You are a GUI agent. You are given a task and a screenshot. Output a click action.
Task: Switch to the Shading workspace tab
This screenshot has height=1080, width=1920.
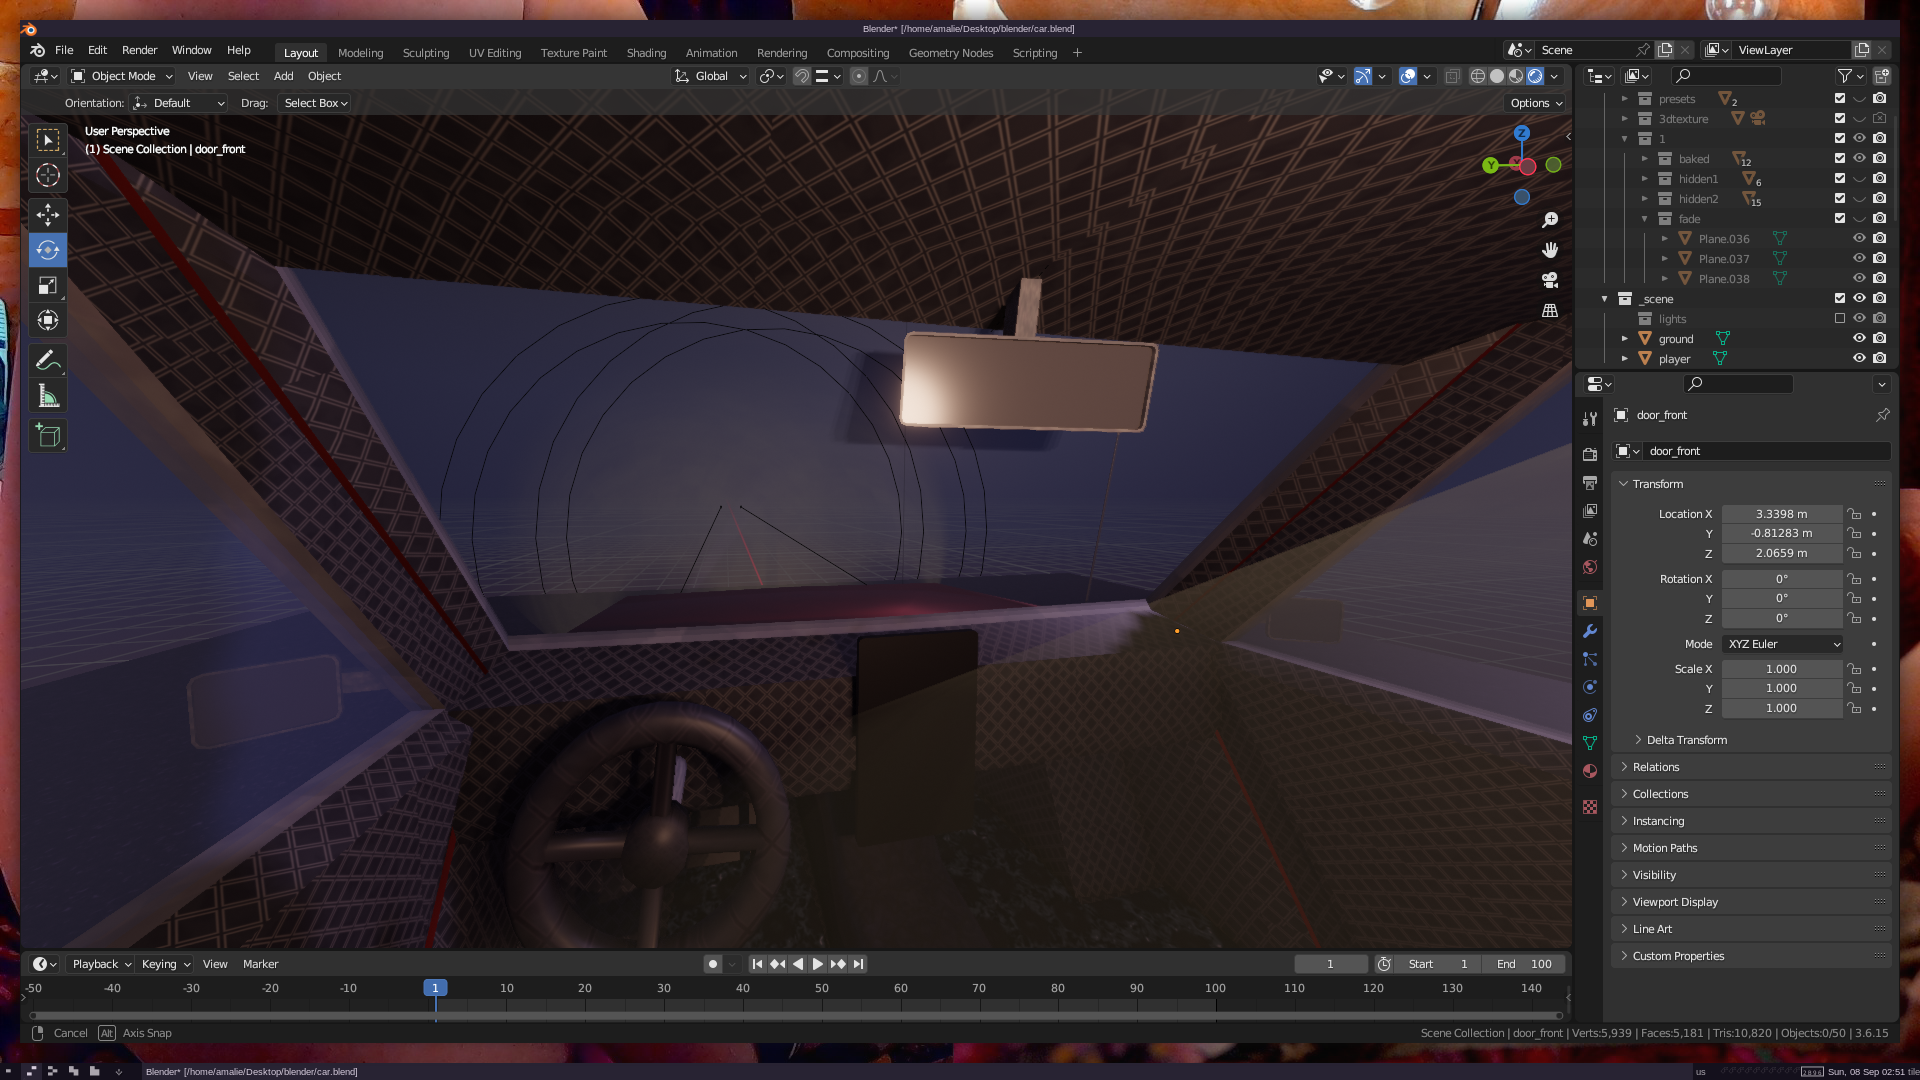(646, 53)
